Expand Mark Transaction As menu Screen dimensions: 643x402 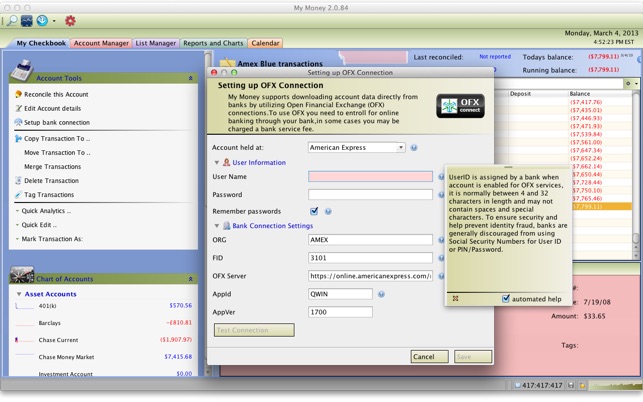[x=52, y=239]
